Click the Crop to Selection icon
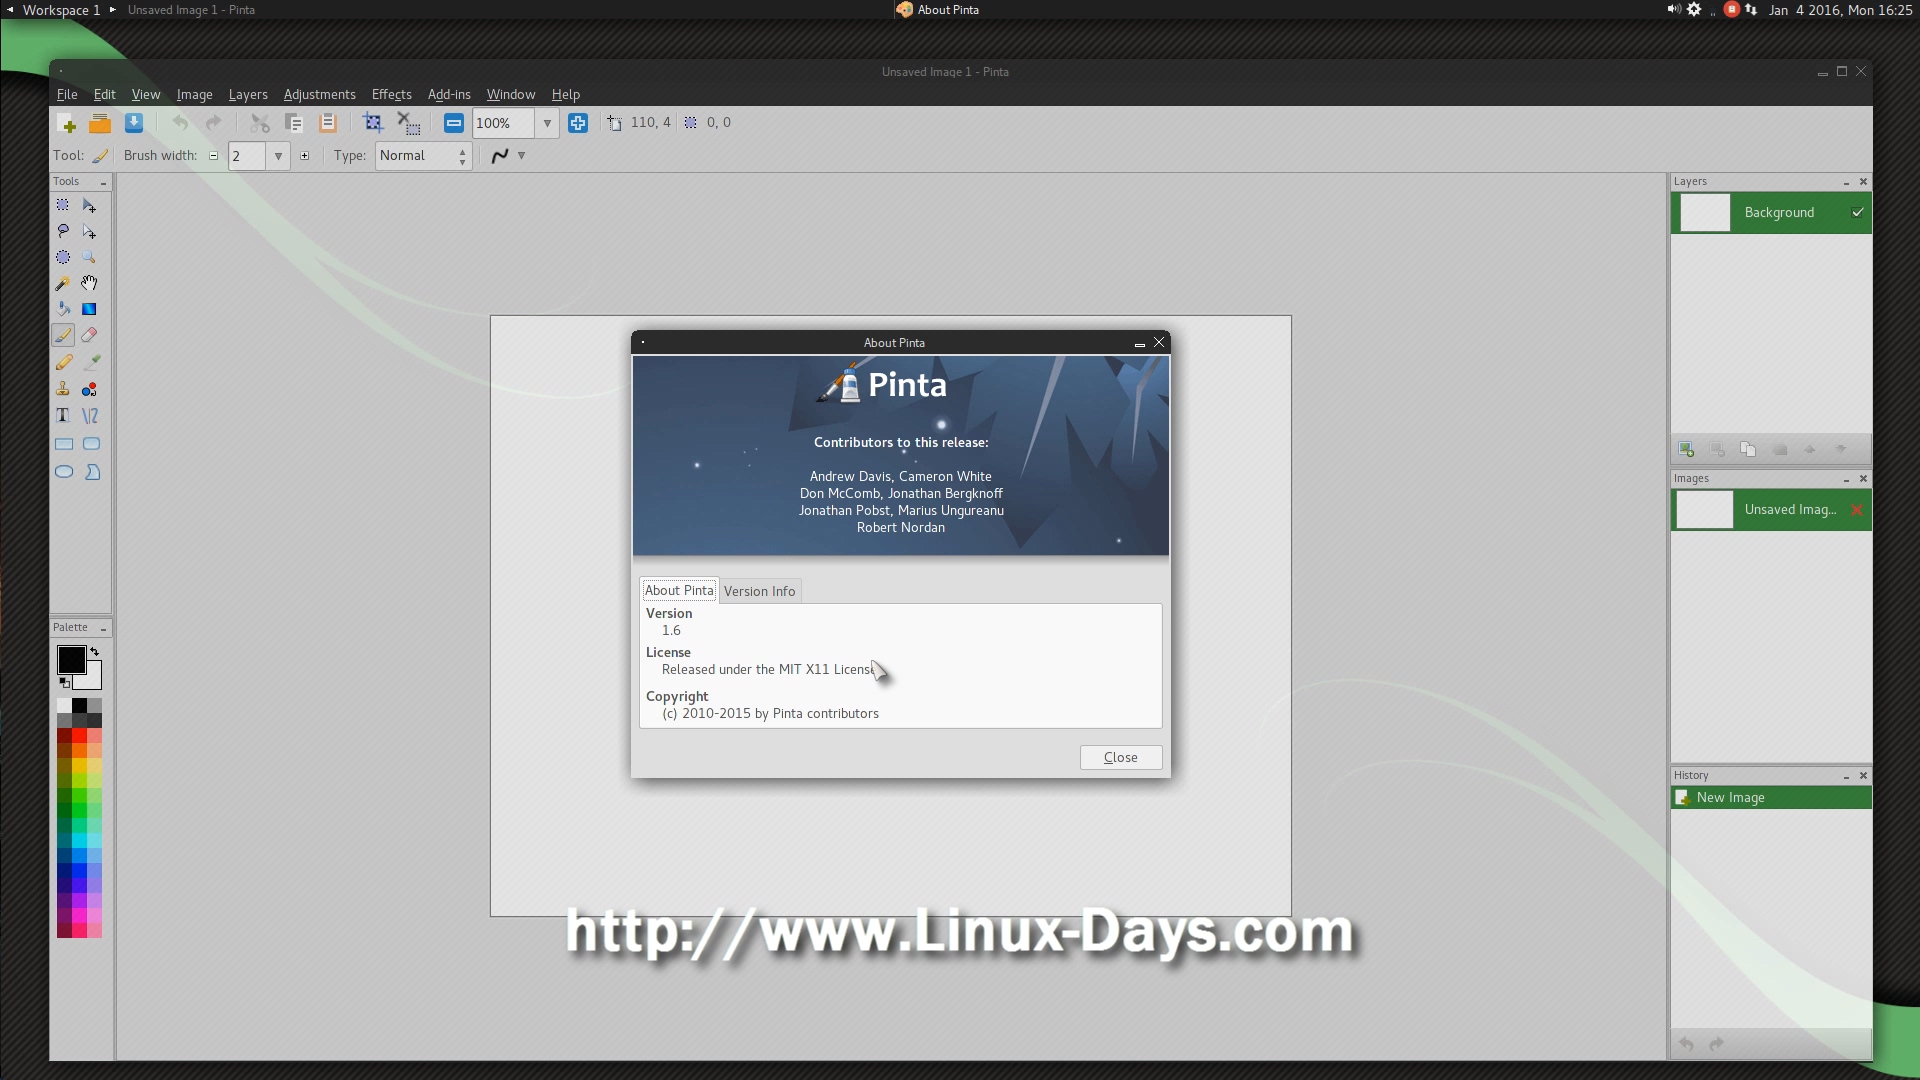Image resolution: width=1920 pixels, height=1080 pixels. coord(373,123)
